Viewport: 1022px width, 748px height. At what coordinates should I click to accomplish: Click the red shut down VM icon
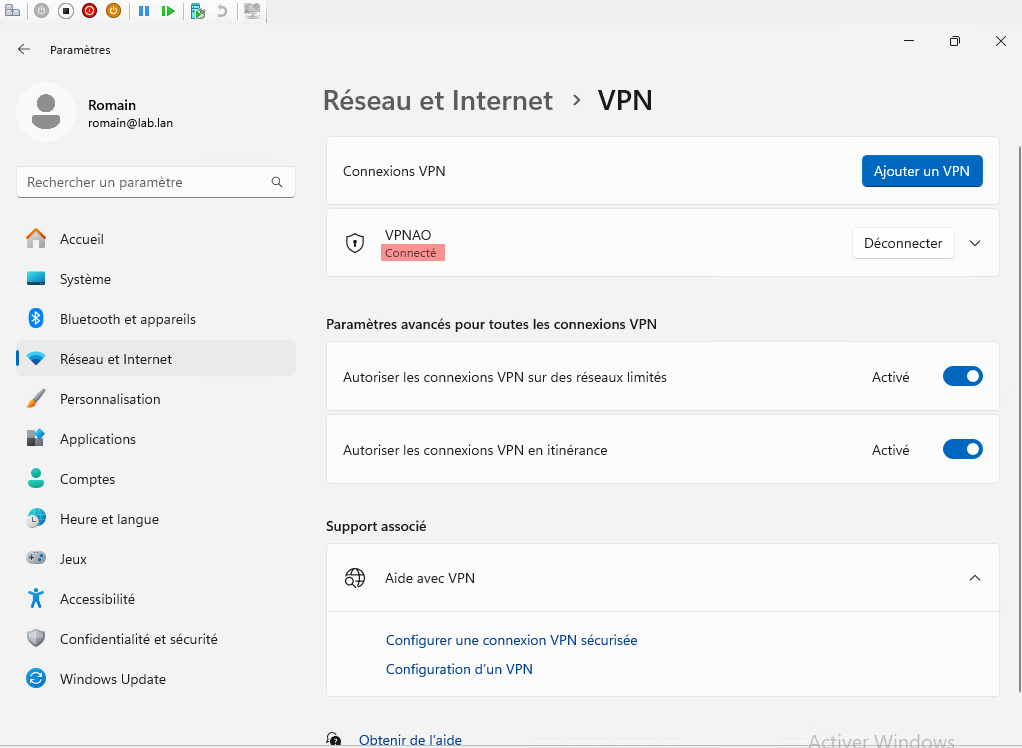[90, 11]
